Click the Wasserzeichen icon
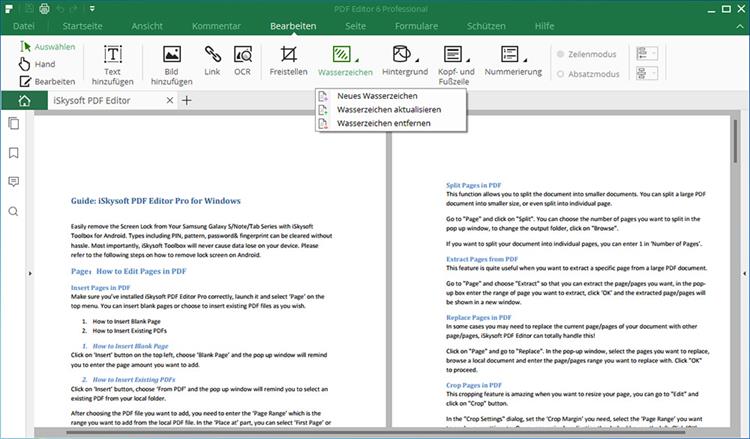The width and height of the screenshot is (750, 439). [x=342, y=54]
